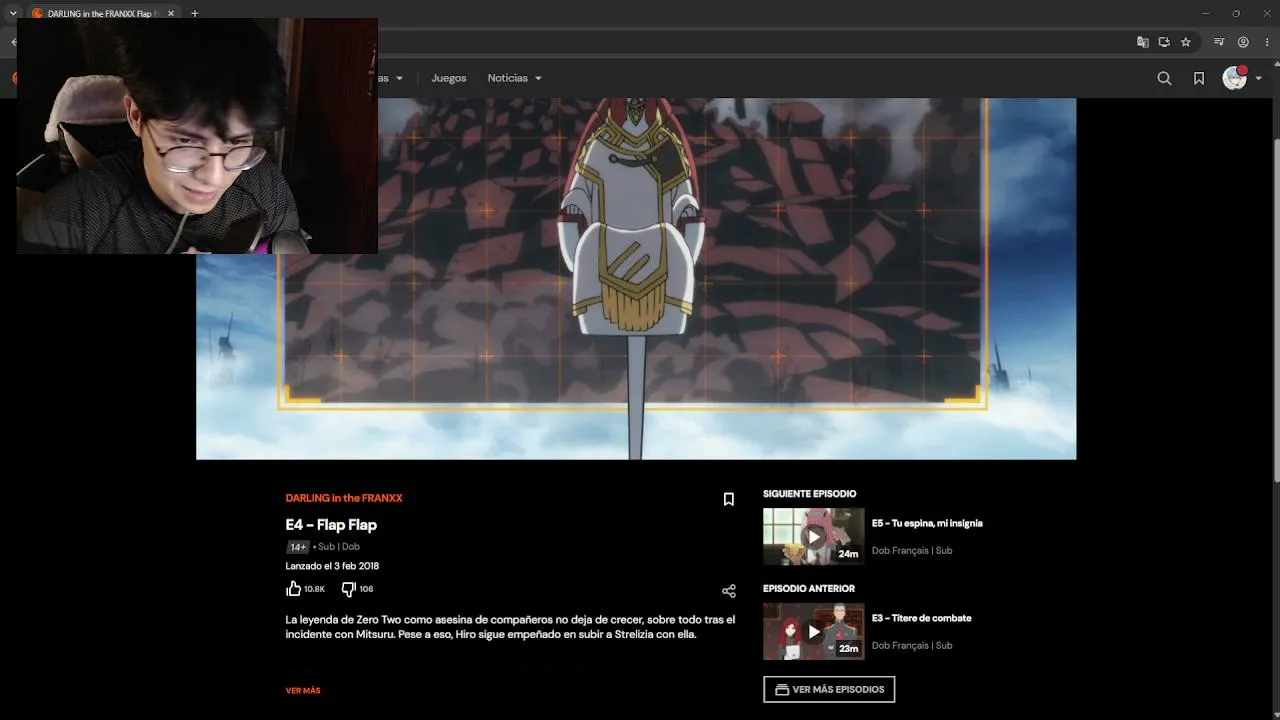Click the install app icon in the address bar
Screen dimensions: 1280x720
point(1164,42)
